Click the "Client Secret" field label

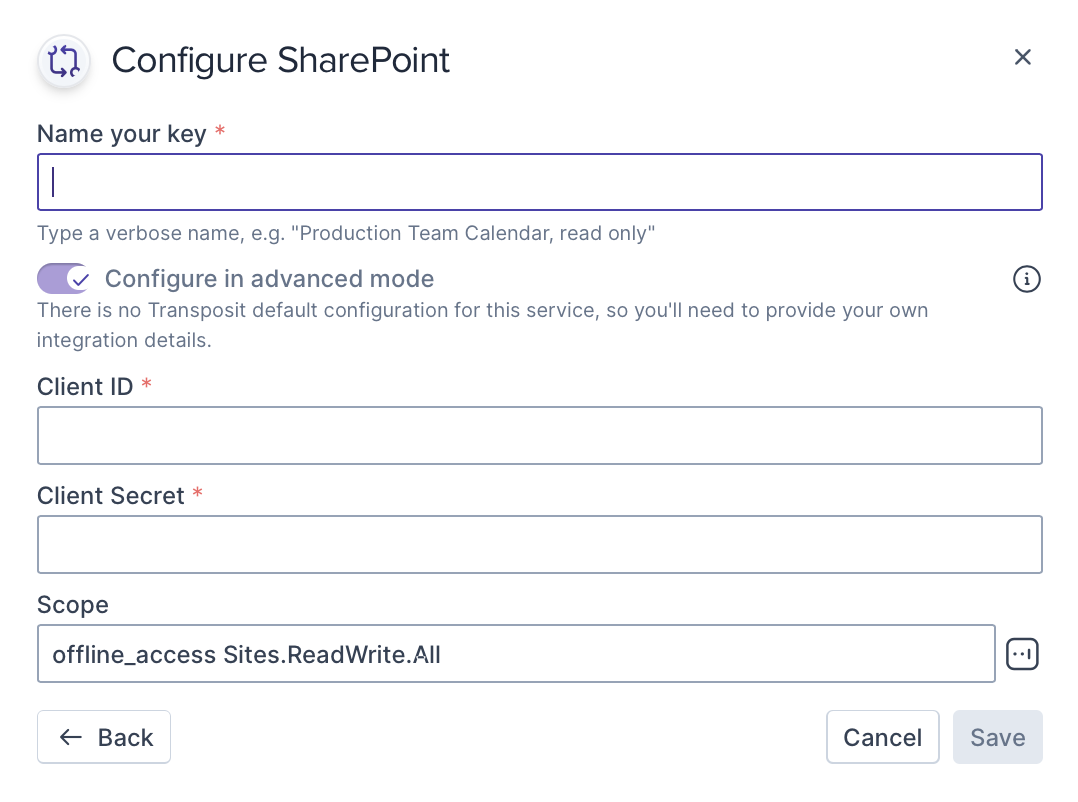tap(111, 495)
